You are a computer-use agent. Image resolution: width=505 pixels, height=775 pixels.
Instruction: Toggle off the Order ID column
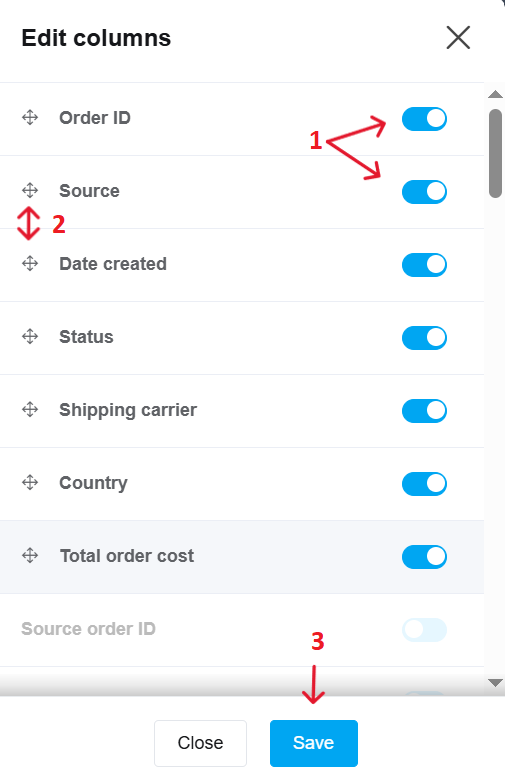coord(424,119)
